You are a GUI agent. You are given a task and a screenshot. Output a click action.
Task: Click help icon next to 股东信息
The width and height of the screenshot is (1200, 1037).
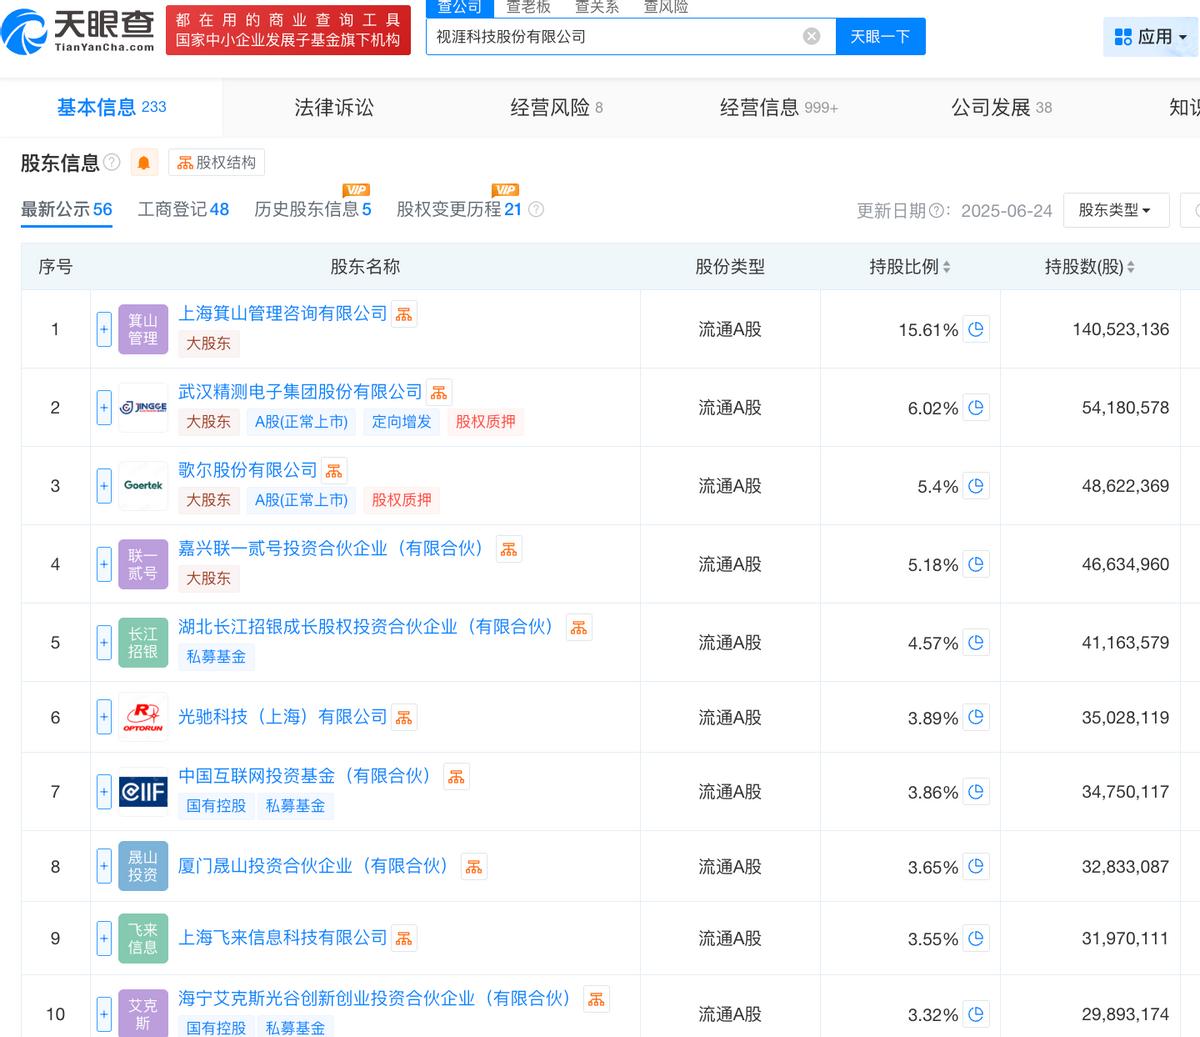(112, 162)
